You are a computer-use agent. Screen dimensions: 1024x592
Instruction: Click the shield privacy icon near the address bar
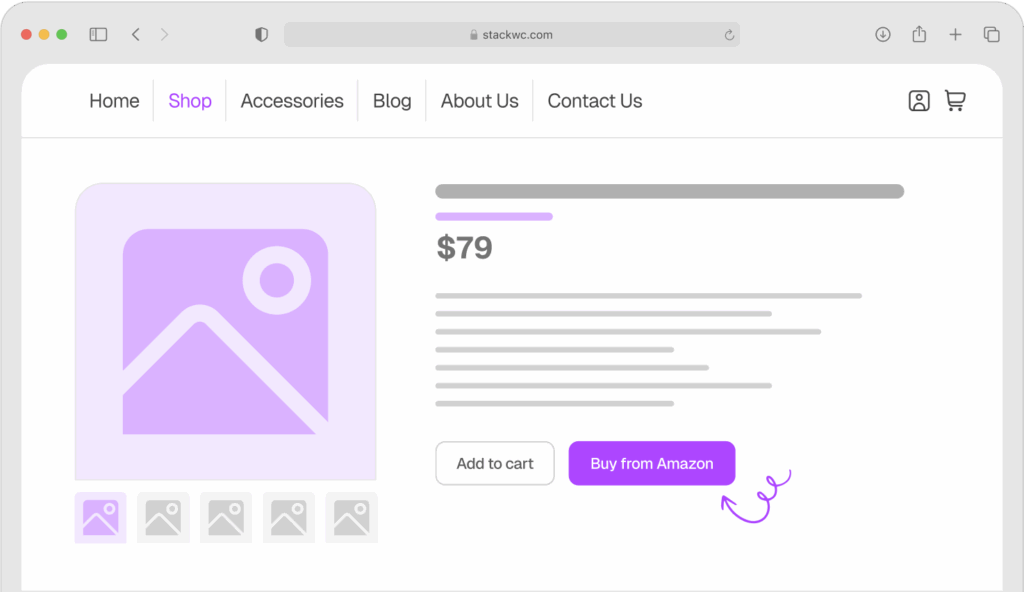tap(260, 33)
